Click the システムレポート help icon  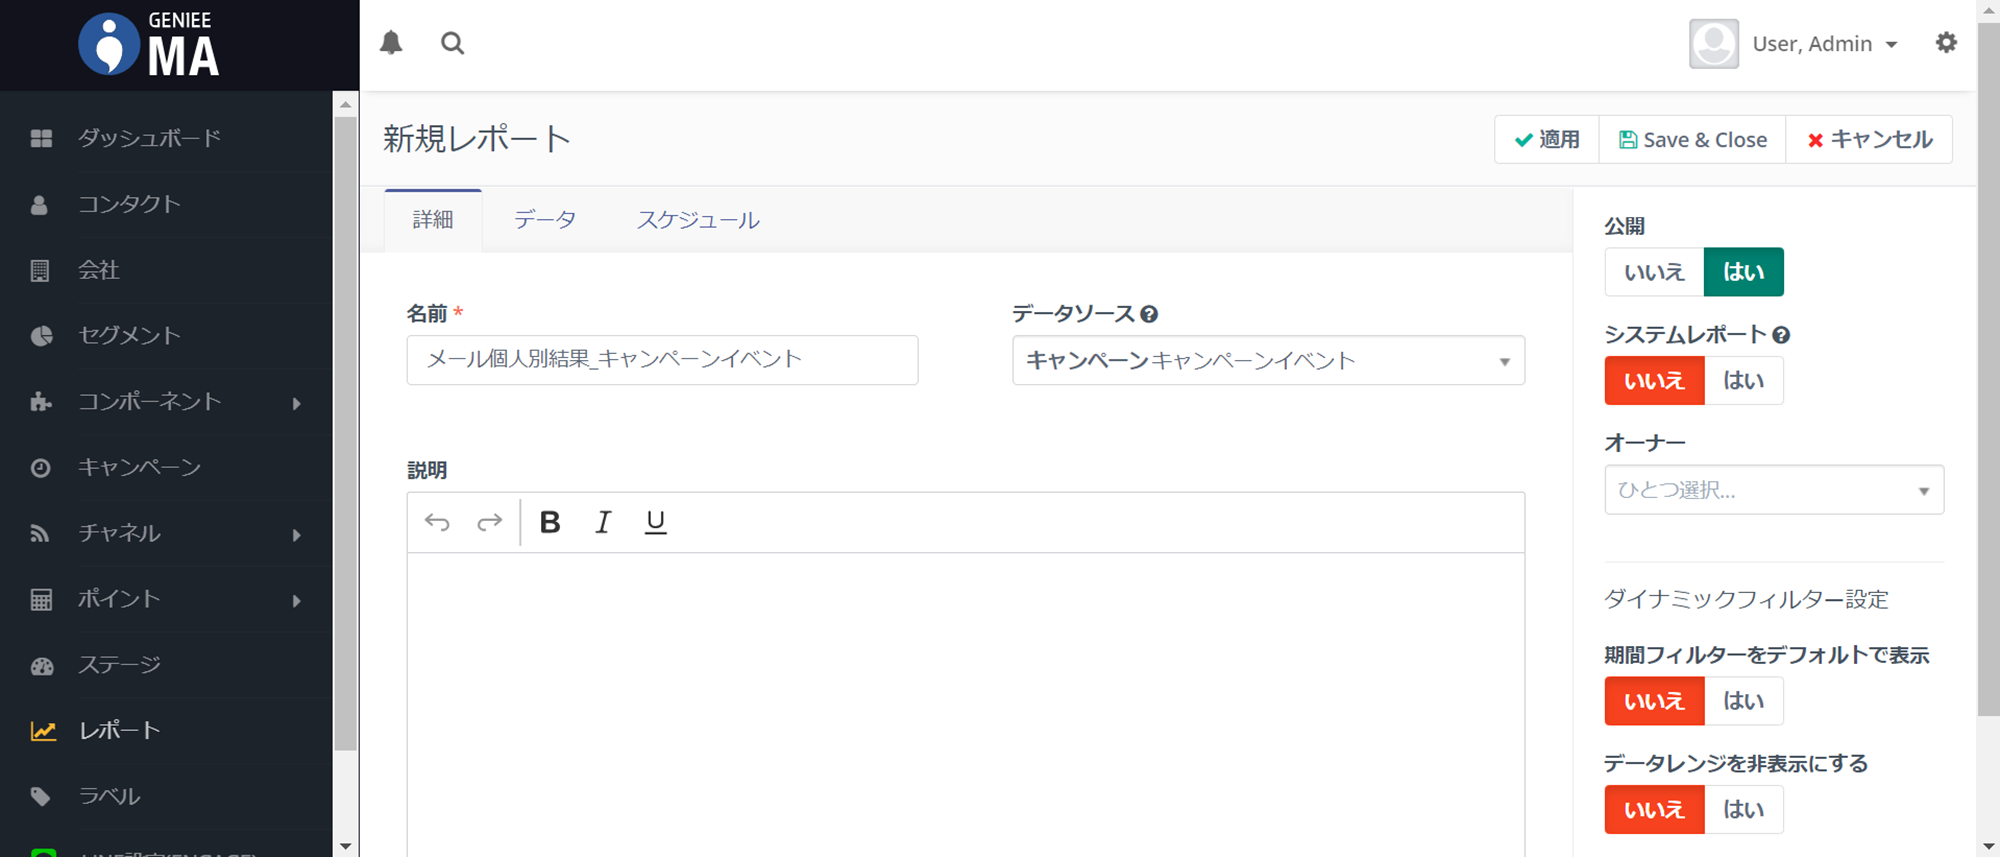(x=1781, y=335)
